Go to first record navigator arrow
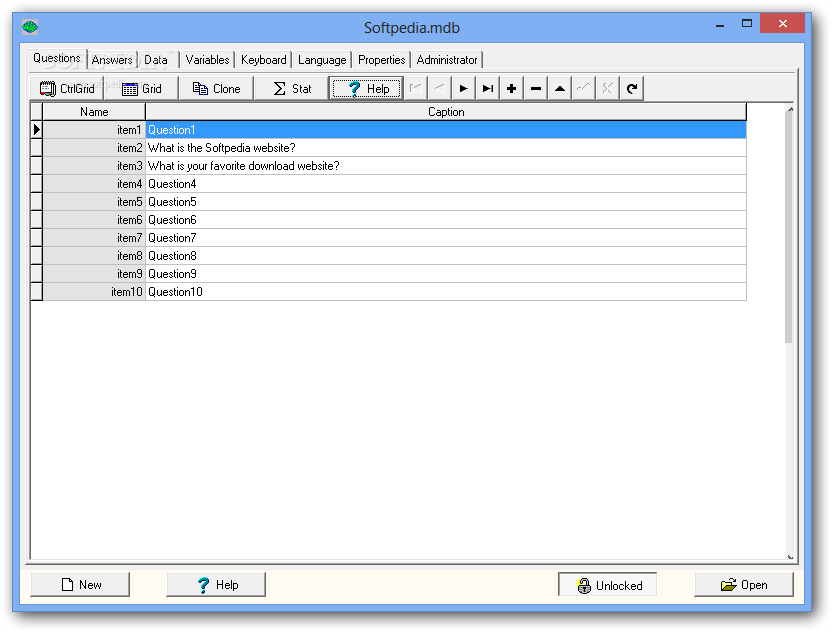This screenshot has height=632, width=832. tap(415, 89)
